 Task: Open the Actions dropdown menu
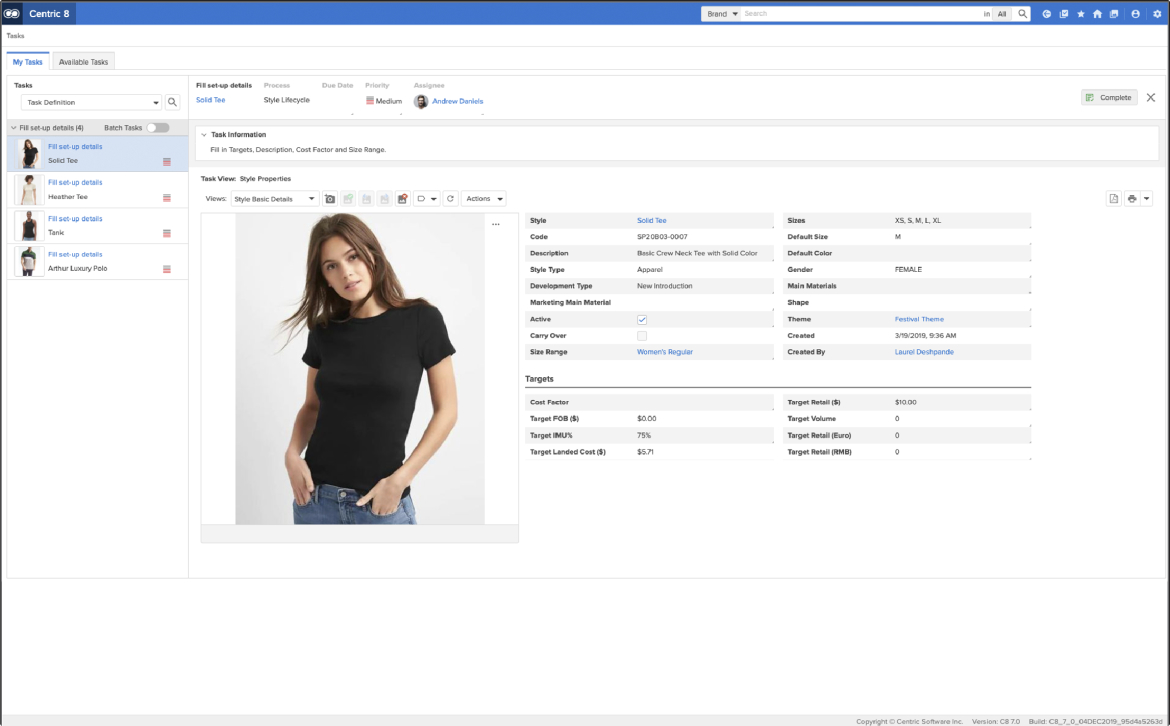click(x=483, y=198)
